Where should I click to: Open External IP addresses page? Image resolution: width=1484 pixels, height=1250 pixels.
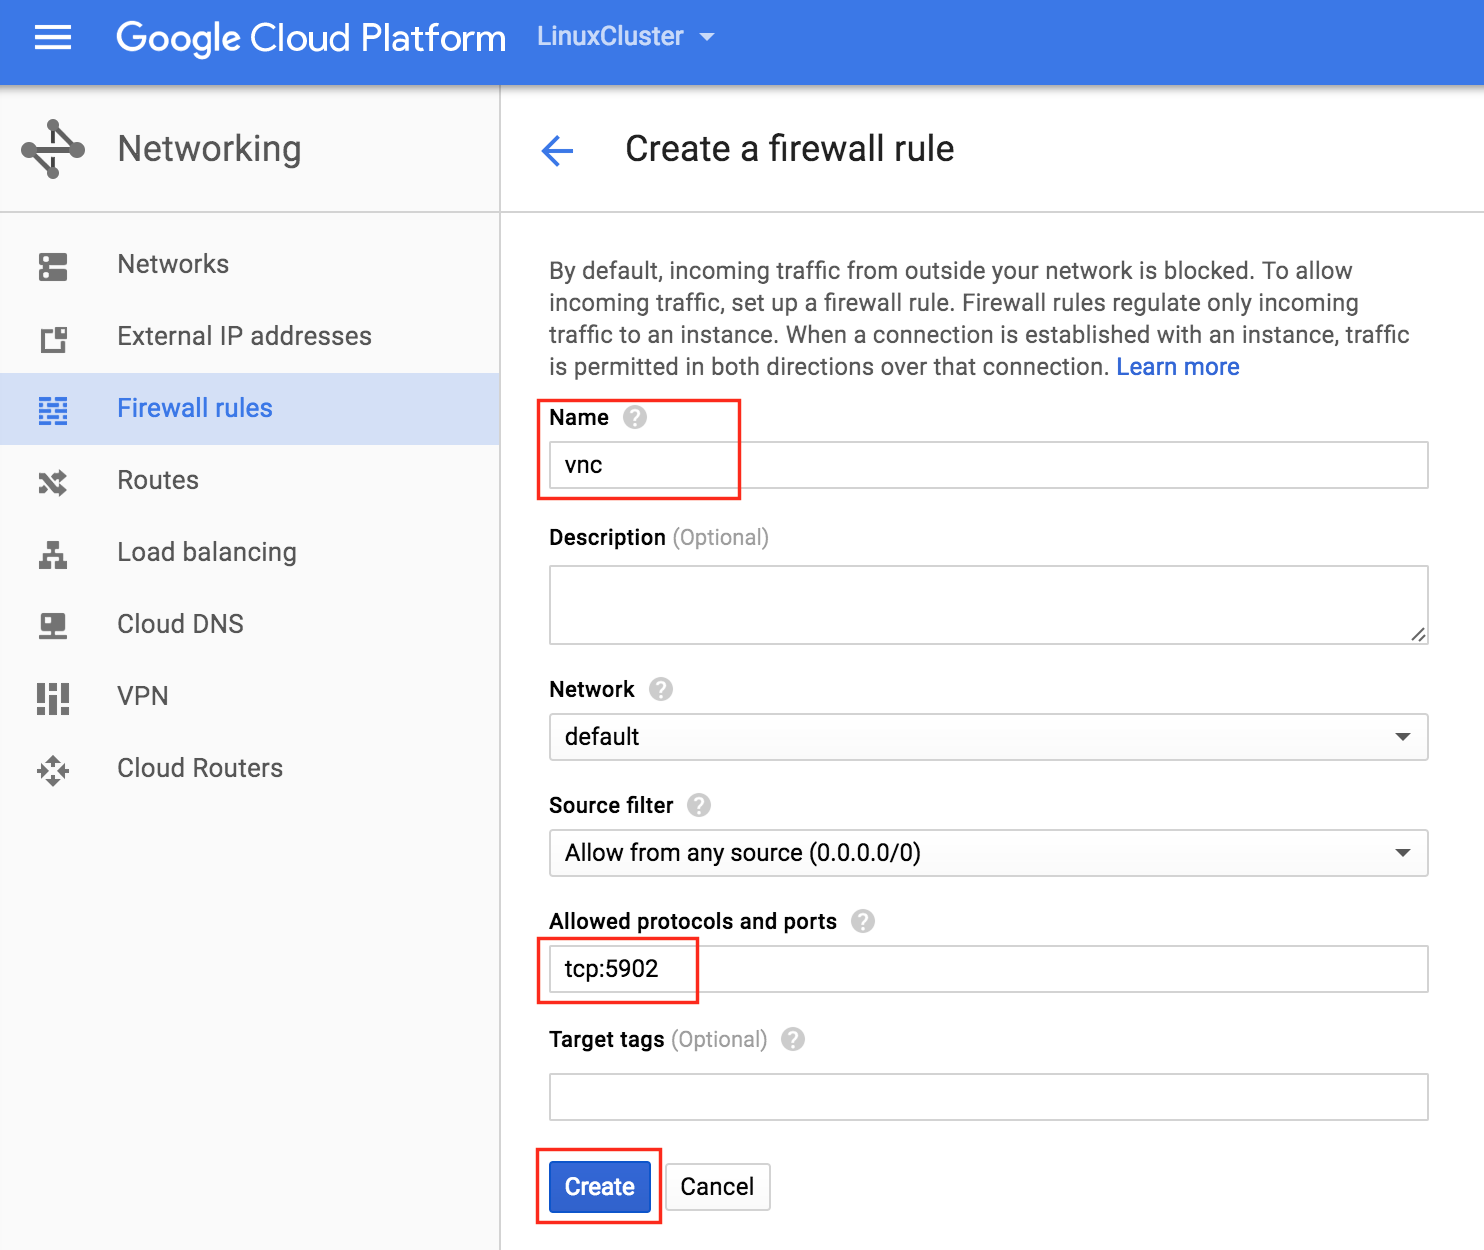250,336
